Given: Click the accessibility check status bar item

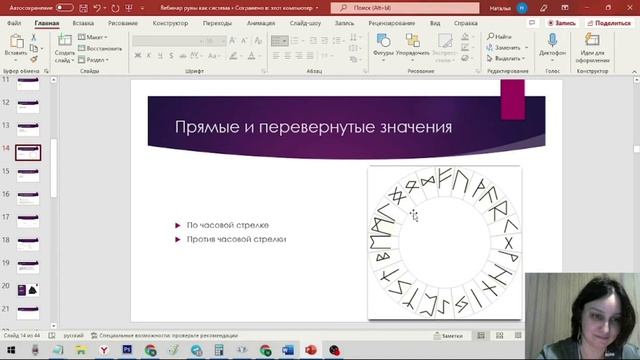Looking at the screenshot, I should 164,336.
